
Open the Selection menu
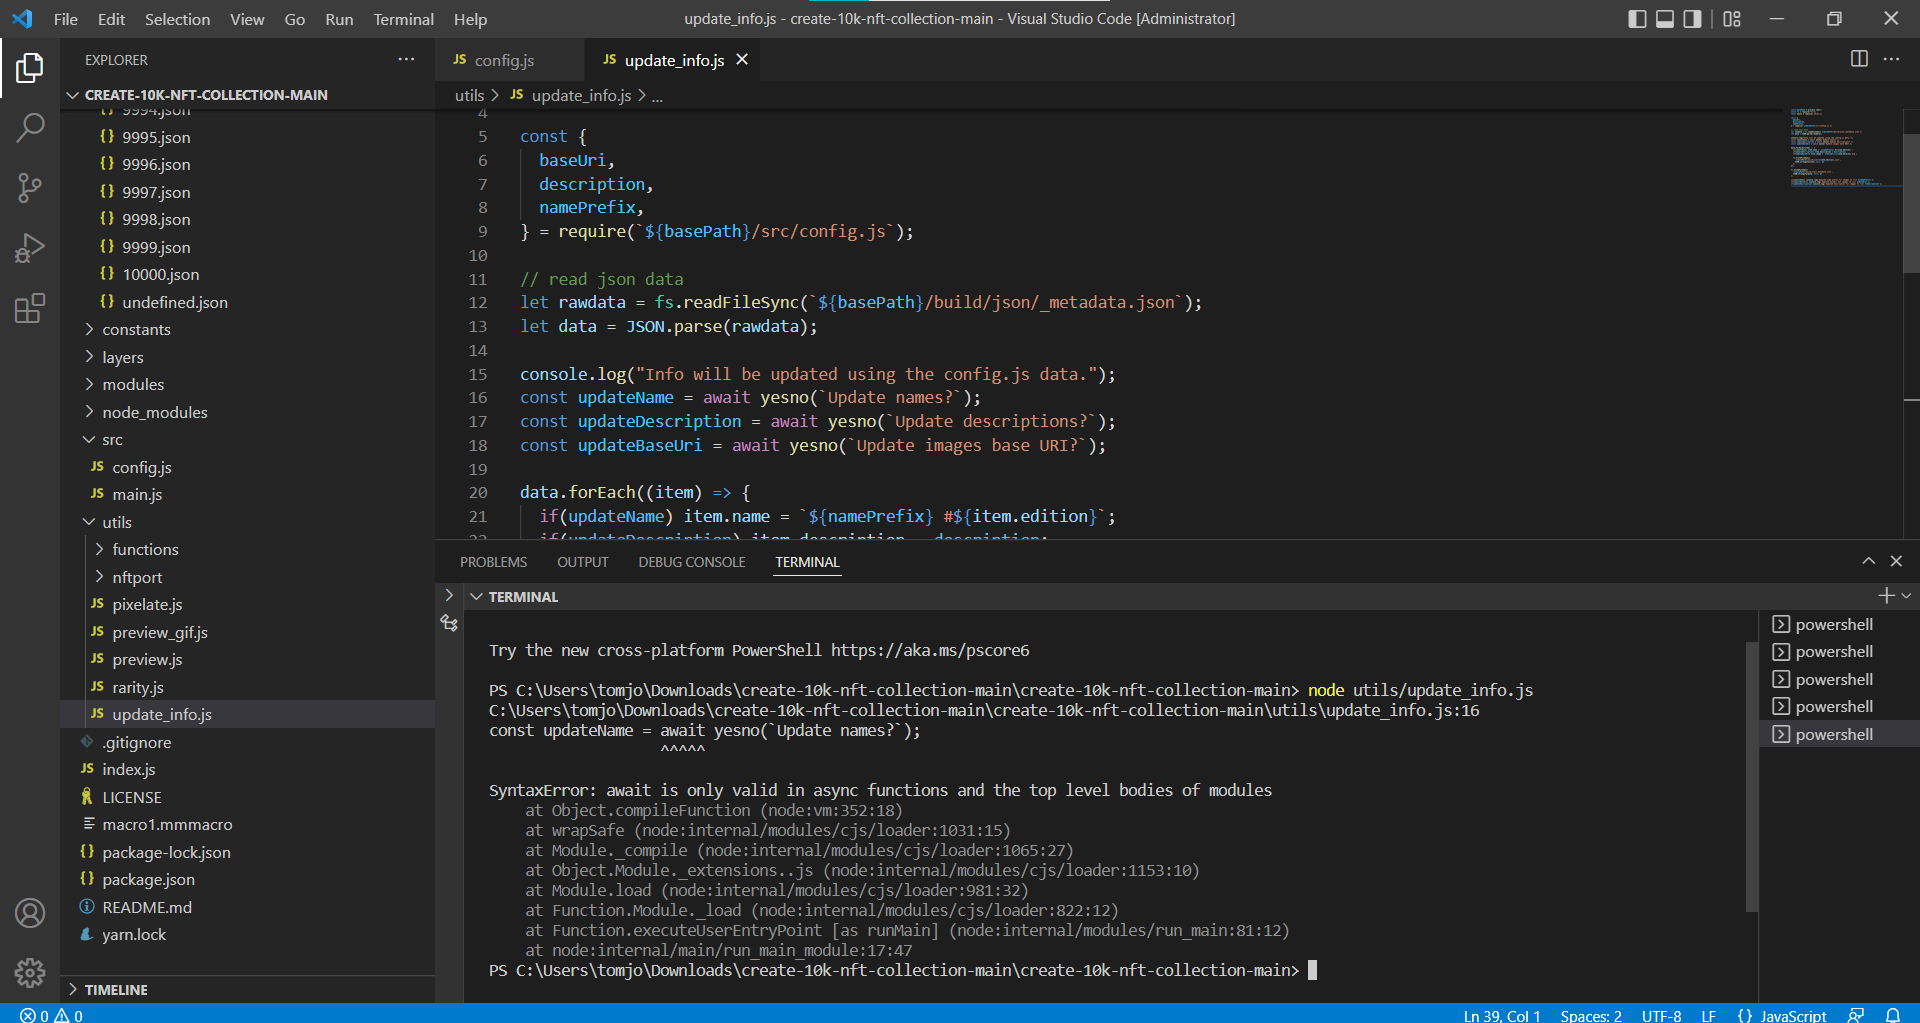click(x=177, y=19)
